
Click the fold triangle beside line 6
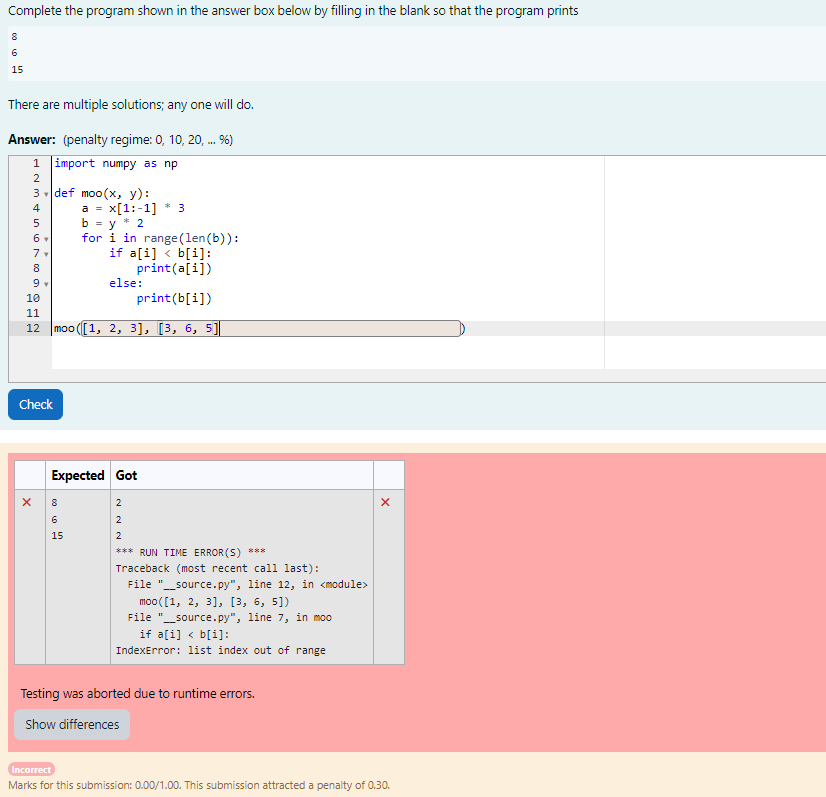45,238
